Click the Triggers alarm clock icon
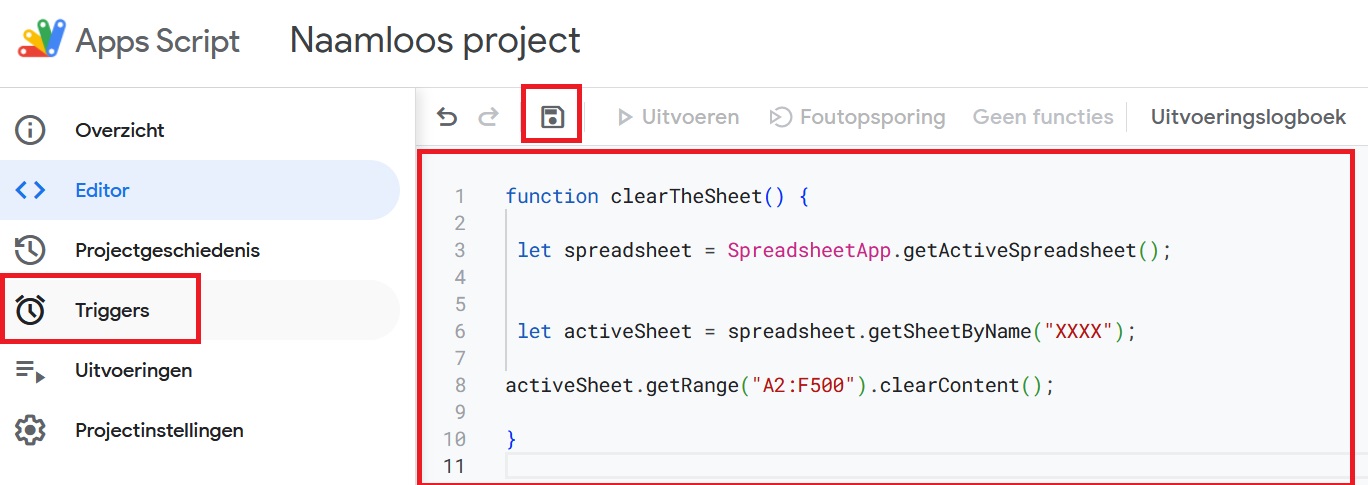The height and width of the screenshot is (485, 1368). (x=31, y=310)
